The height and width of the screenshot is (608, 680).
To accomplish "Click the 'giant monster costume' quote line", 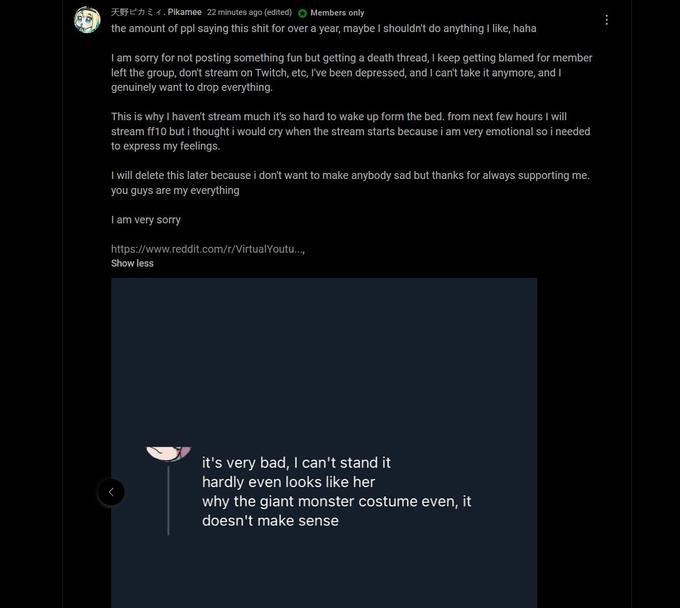I will coord(337,501).
